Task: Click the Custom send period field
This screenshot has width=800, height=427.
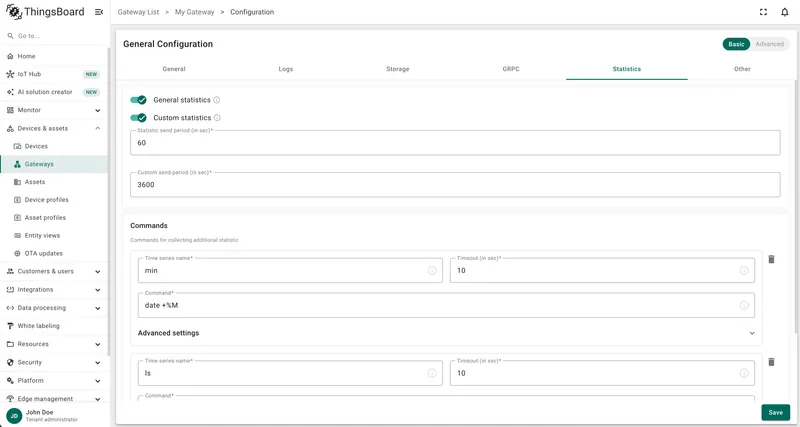Action: (455, 185)
